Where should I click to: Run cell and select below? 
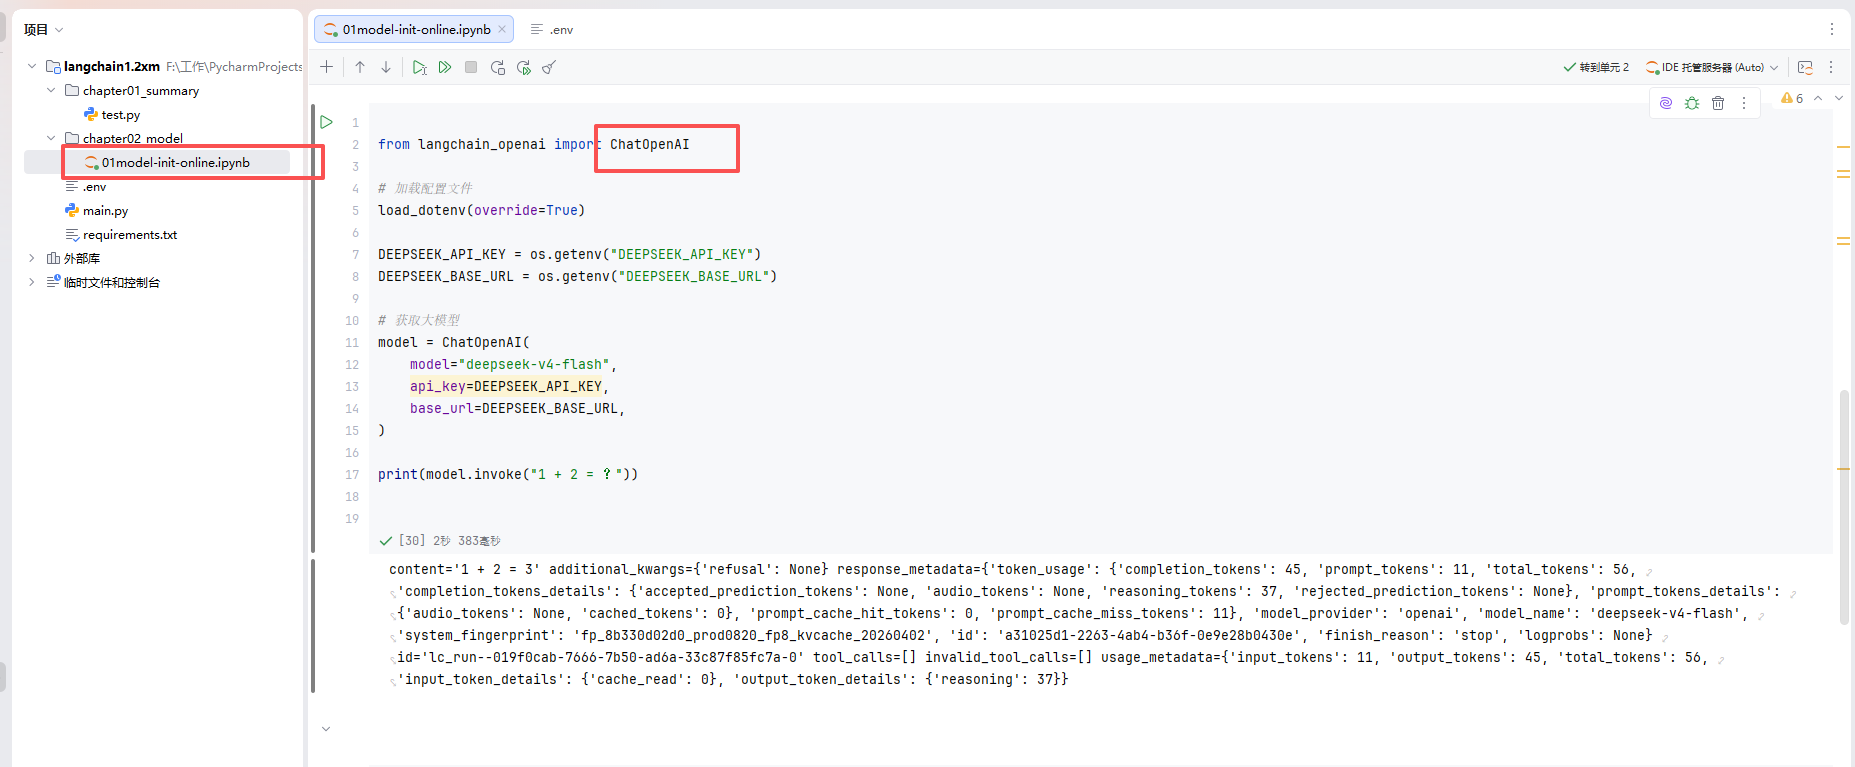click(419, 67)
